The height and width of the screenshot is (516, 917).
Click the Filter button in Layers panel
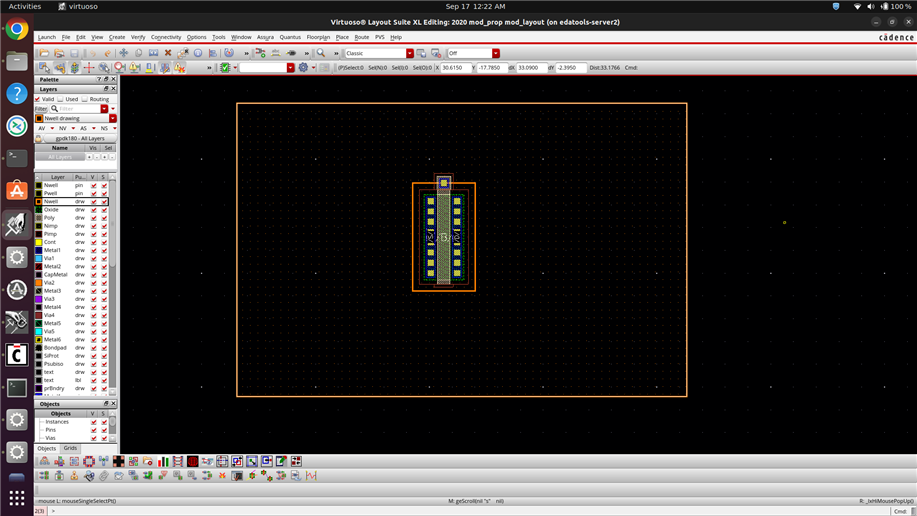[41, 109]
